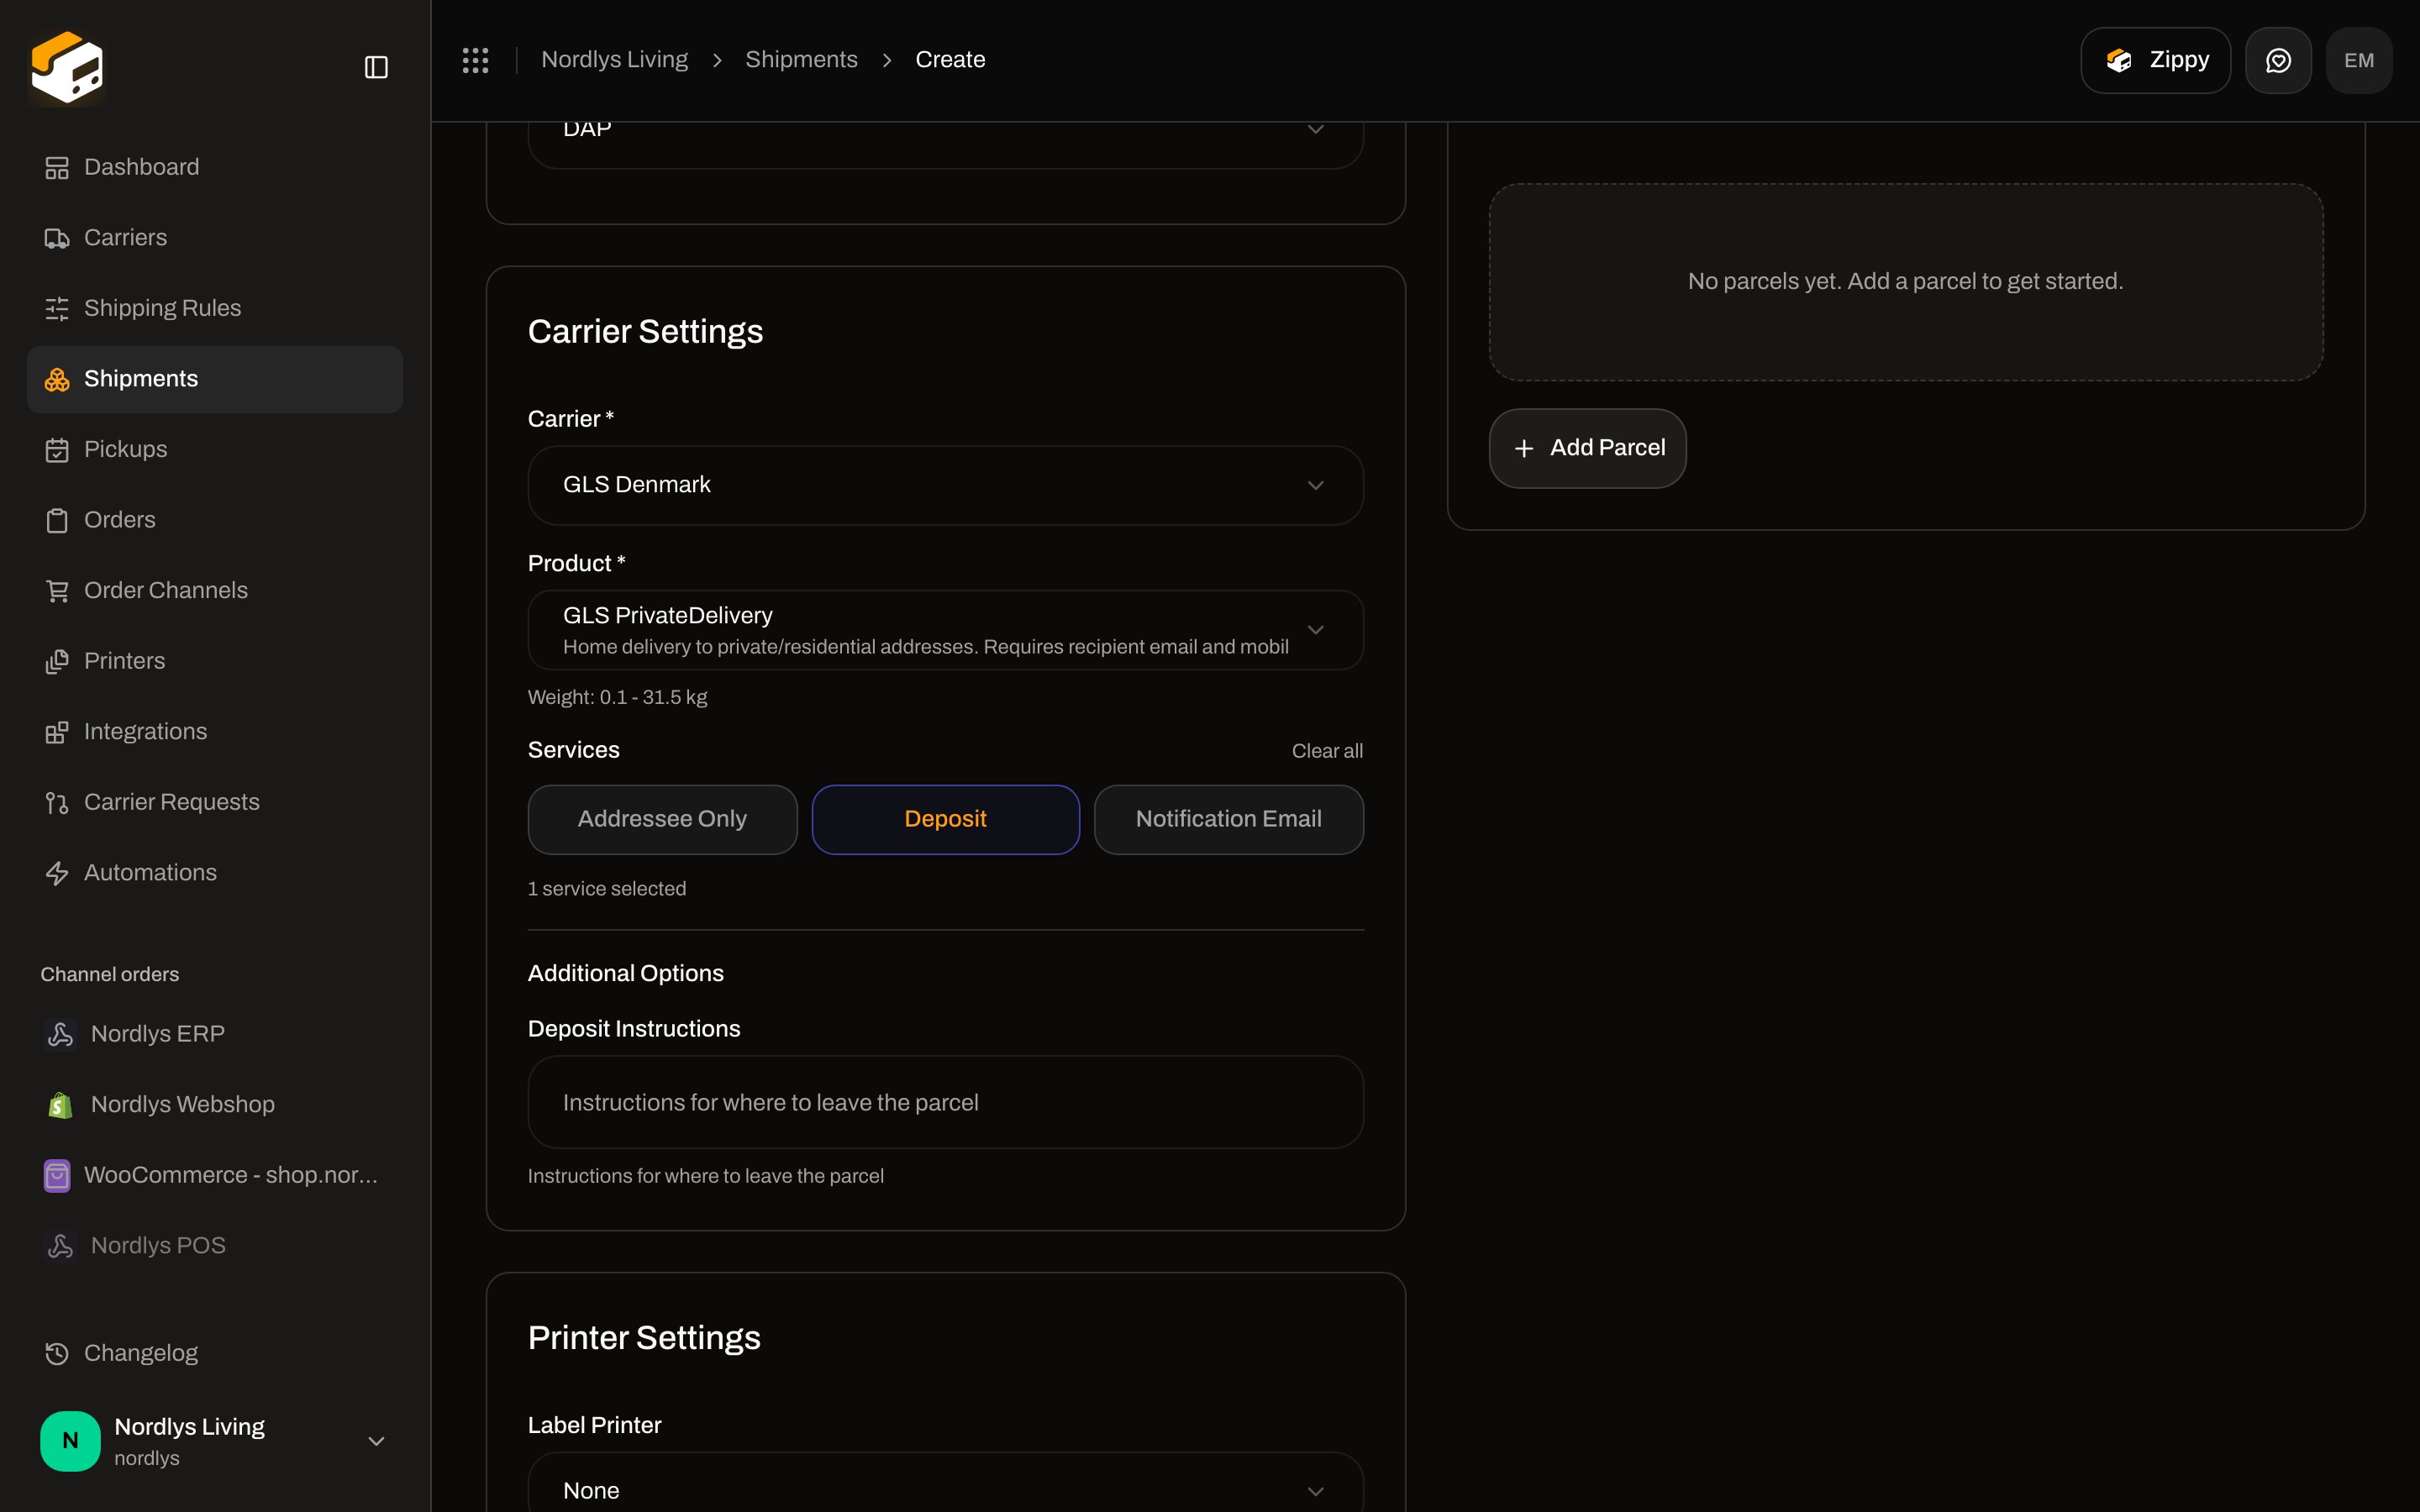The image size is (2420, 1512).
Task: Click the Printer Settings heading
Action: [x=644, y=1338]
